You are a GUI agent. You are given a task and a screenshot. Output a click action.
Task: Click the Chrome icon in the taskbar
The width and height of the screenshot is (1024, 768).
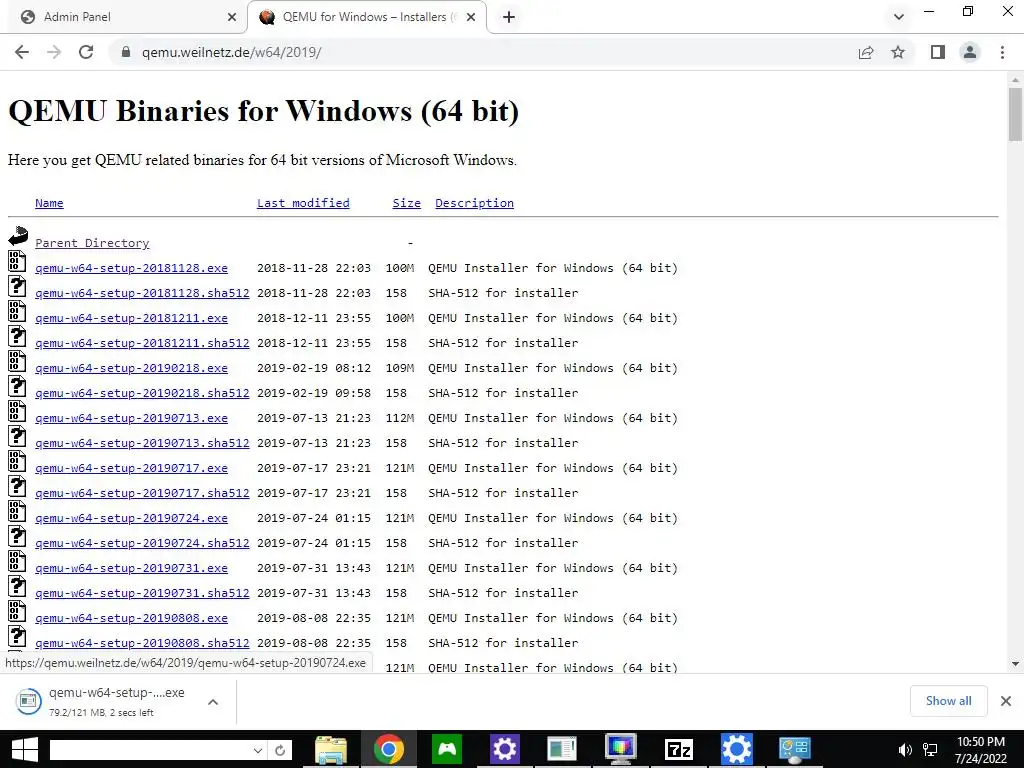tap(389, 749)
